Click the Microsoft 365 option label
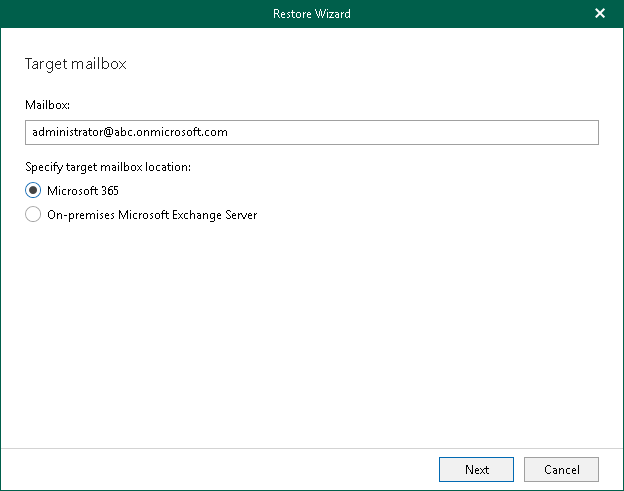This screenshot has width=624, height=491. click(83, 190)
